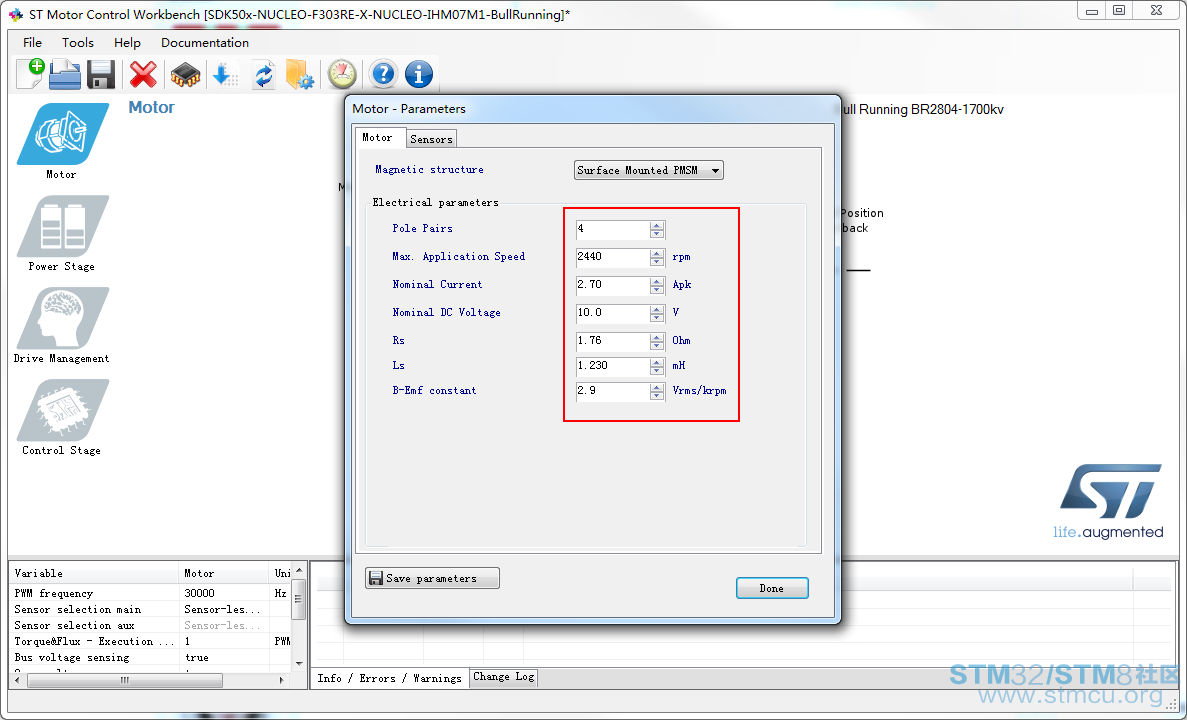Image resolution: width=1187 pixels, height=720 pixels.
Task: Decrease Max. Application Speed with down arrow
Action: (657, 262)
